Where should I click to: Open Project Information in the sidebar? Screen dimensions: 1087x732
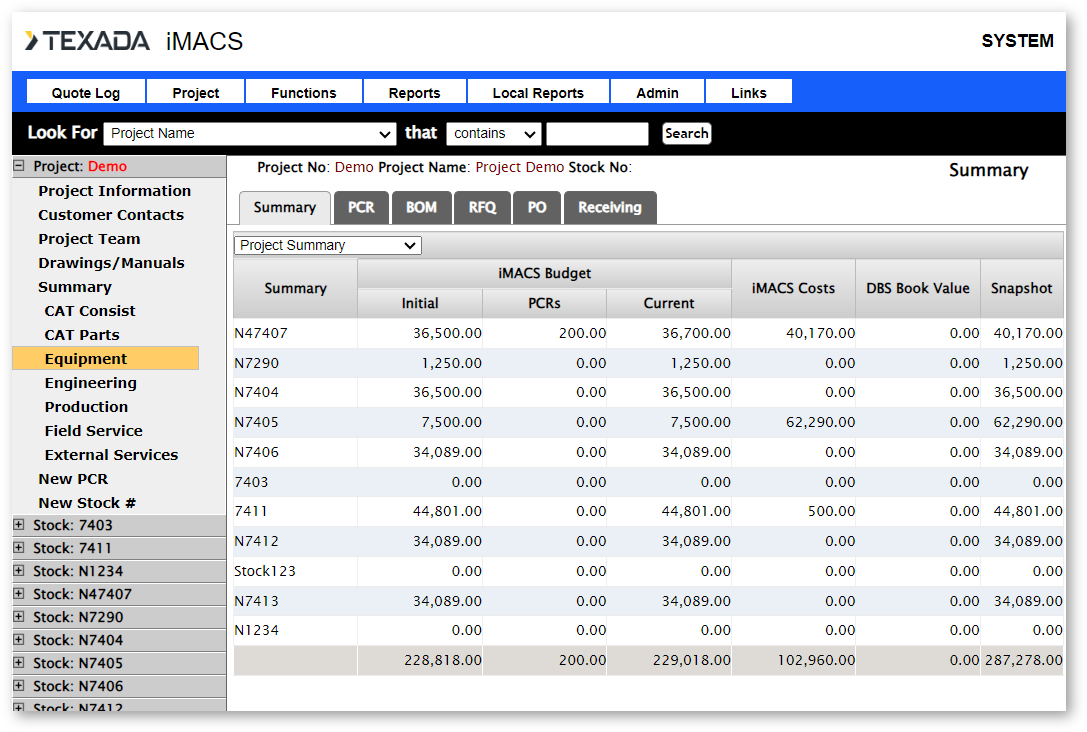coord(114,191)
